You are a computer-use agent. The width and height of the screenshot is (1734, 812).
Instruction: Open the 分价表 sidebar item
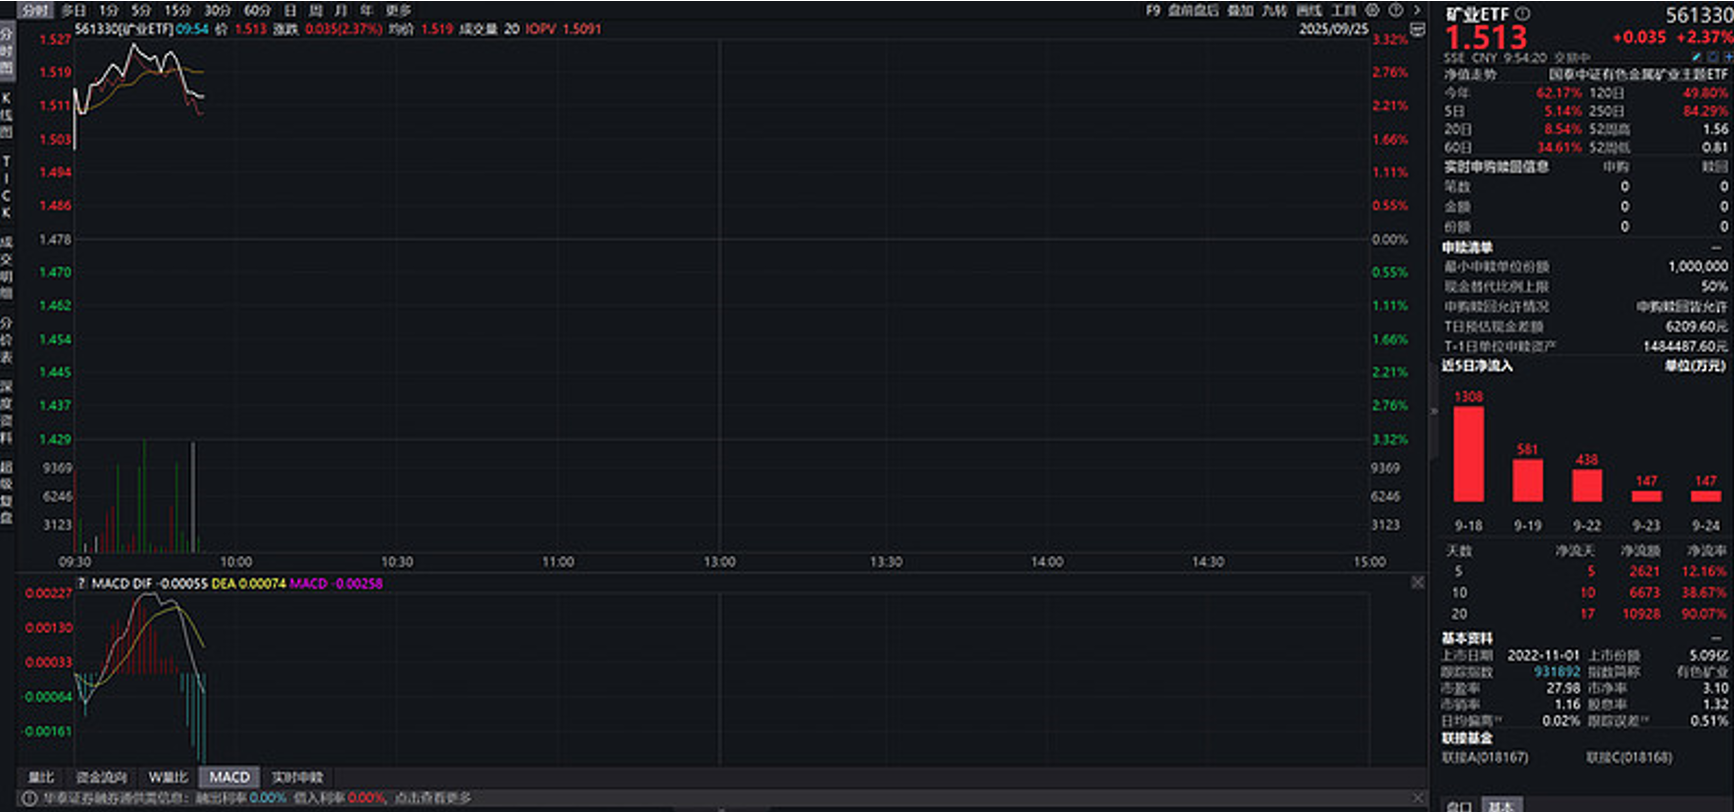(7, 340)
